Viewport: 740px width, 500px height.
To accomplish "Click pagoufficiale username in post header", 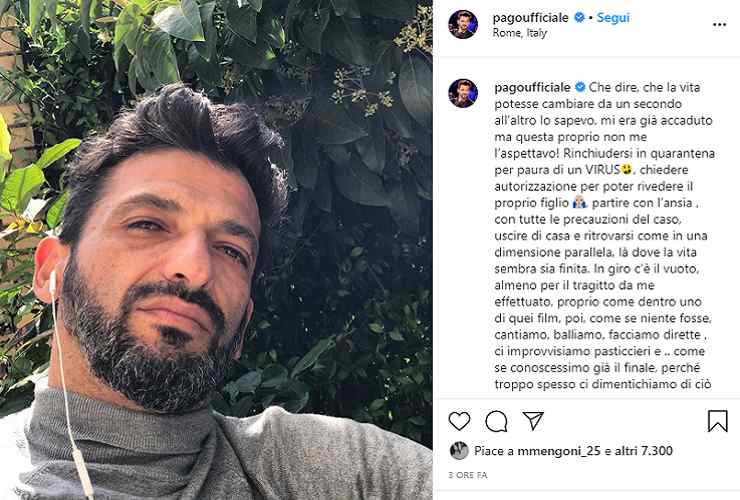I will click(x=530, y=17).
